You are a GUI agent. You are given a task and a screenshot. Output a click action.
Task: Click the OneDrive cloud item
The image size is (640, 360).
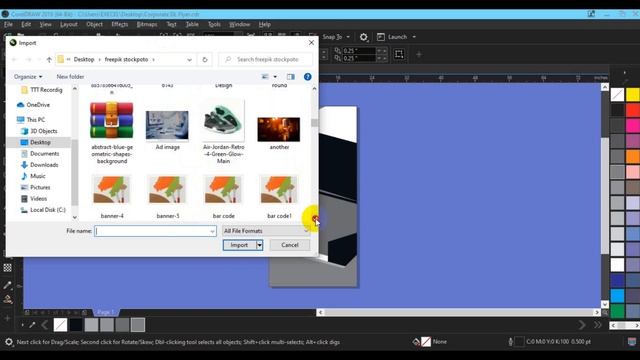click(x=33, y=105)
